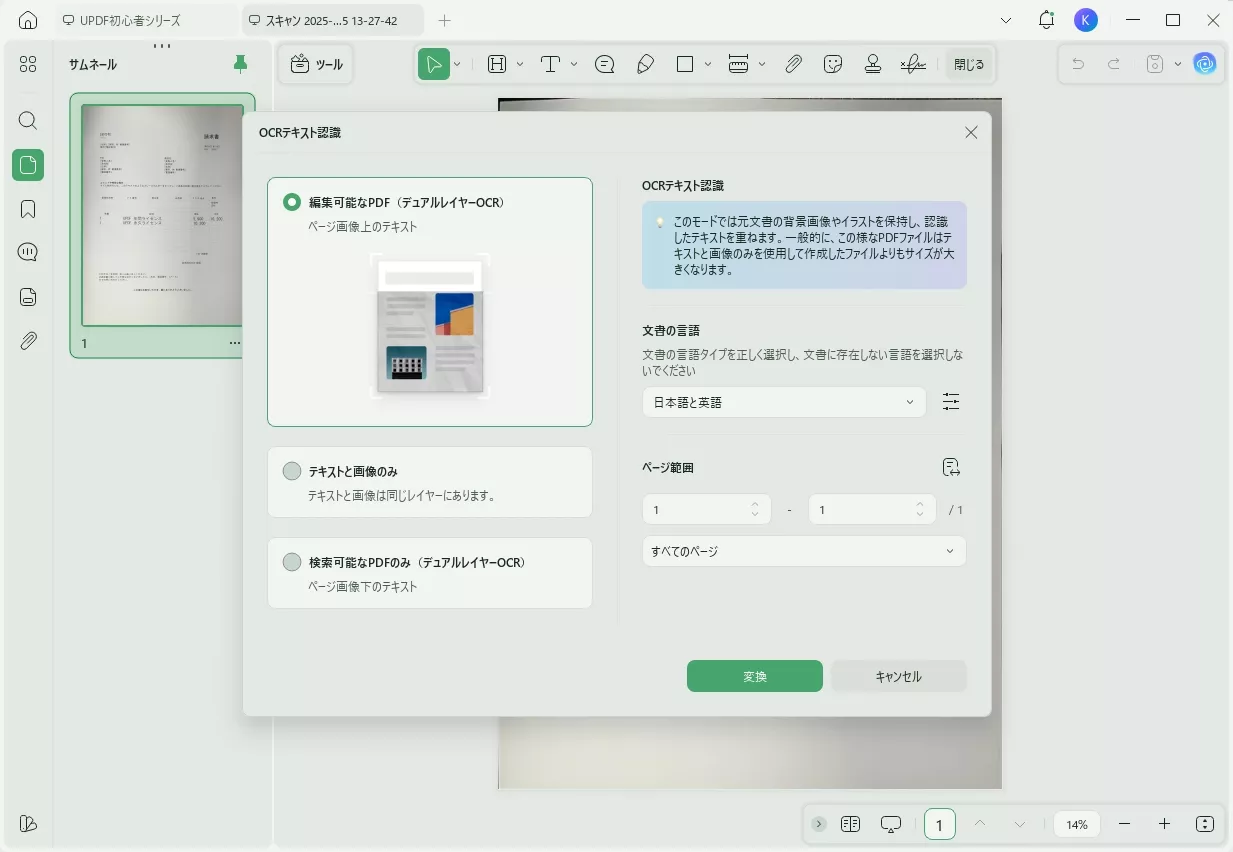1233x852 pixels.
Task: Select the eraser tool
Action: (x=645, y=64)
